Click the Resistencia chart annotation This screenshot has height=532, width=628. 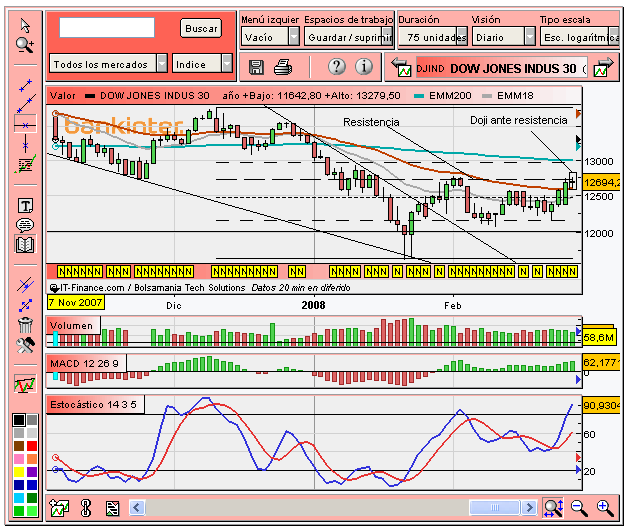(371, 122)
